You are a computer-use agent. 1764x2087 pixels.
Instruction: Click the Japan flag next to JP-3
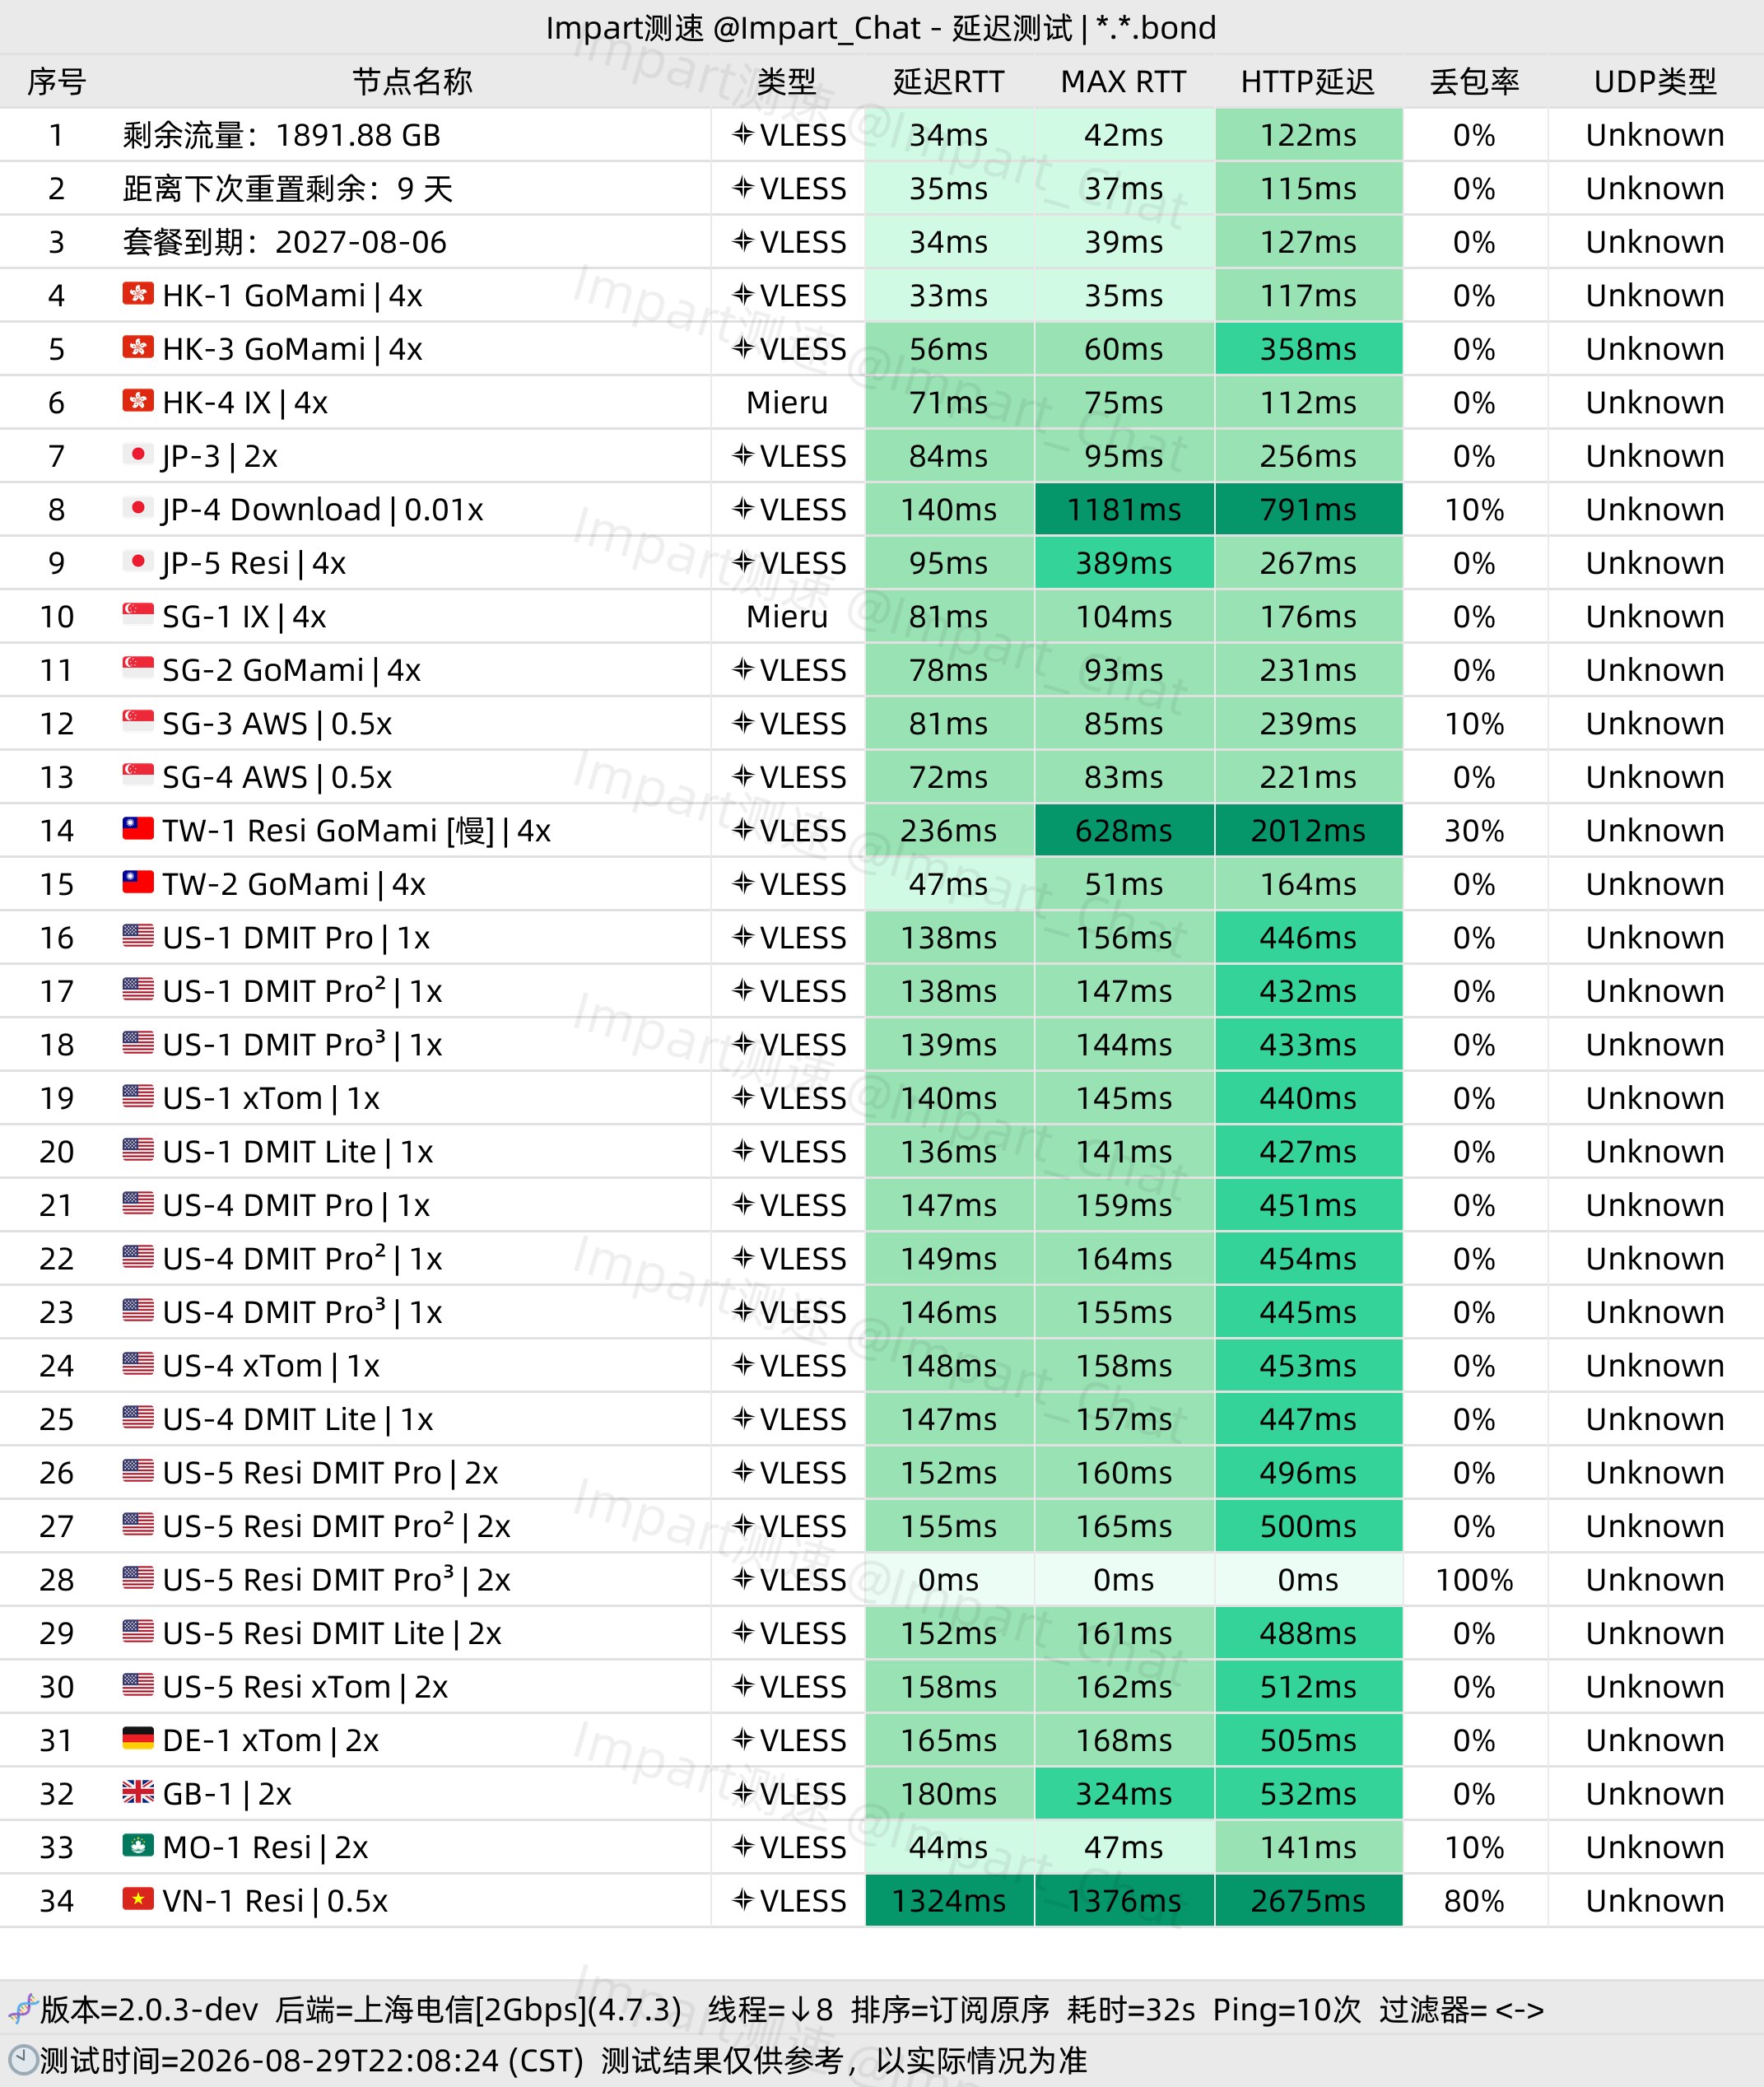coord(138,455)
